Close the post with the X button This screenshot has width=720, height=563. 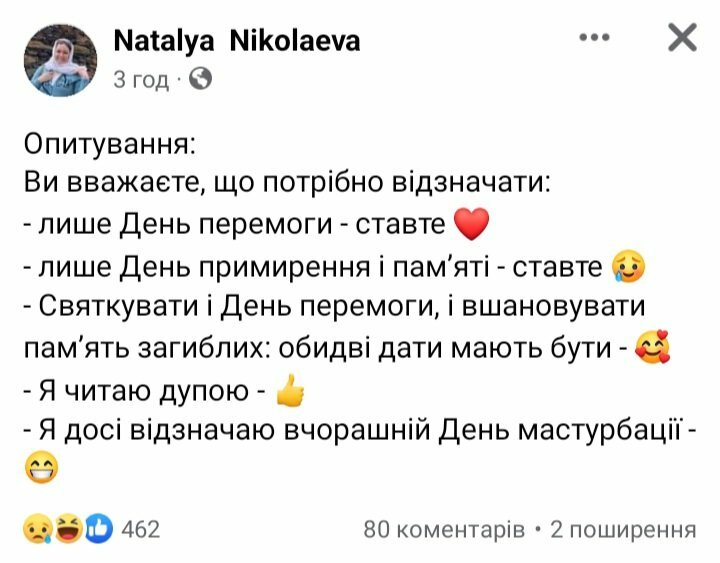(681, 39)
